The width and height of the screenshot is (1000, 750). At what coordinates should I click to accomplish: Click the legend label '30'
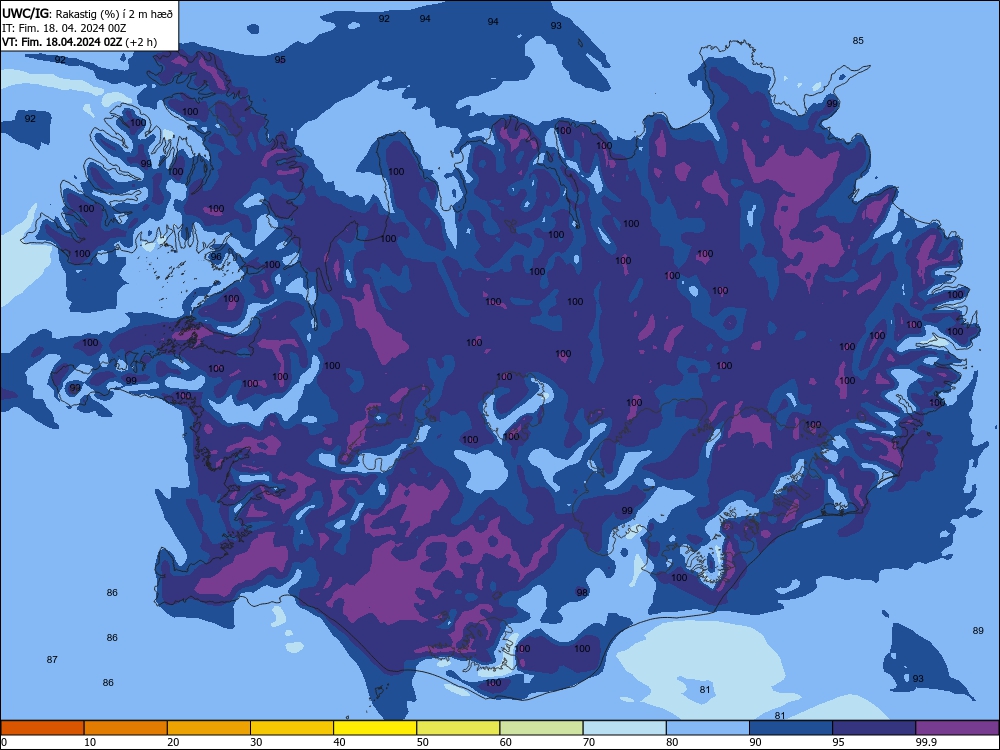coord(256,742)
